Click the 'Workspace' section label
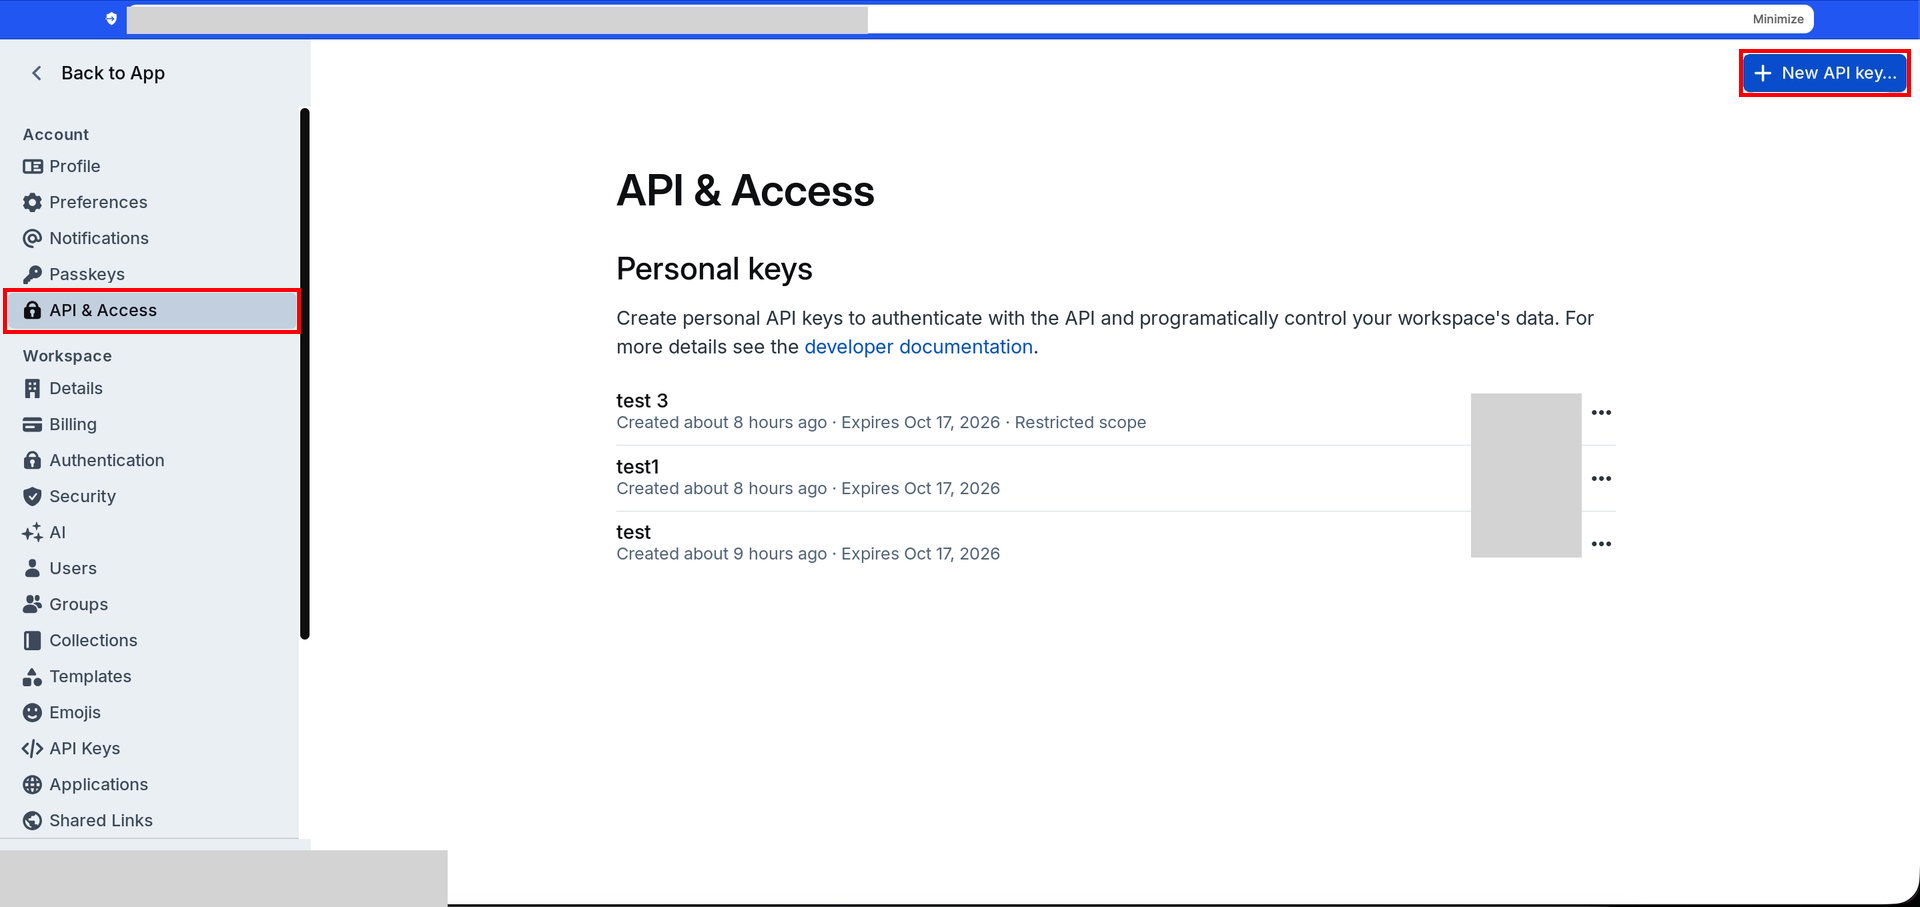This screenshot has width=1920, height=907. (x=67, y=356)
